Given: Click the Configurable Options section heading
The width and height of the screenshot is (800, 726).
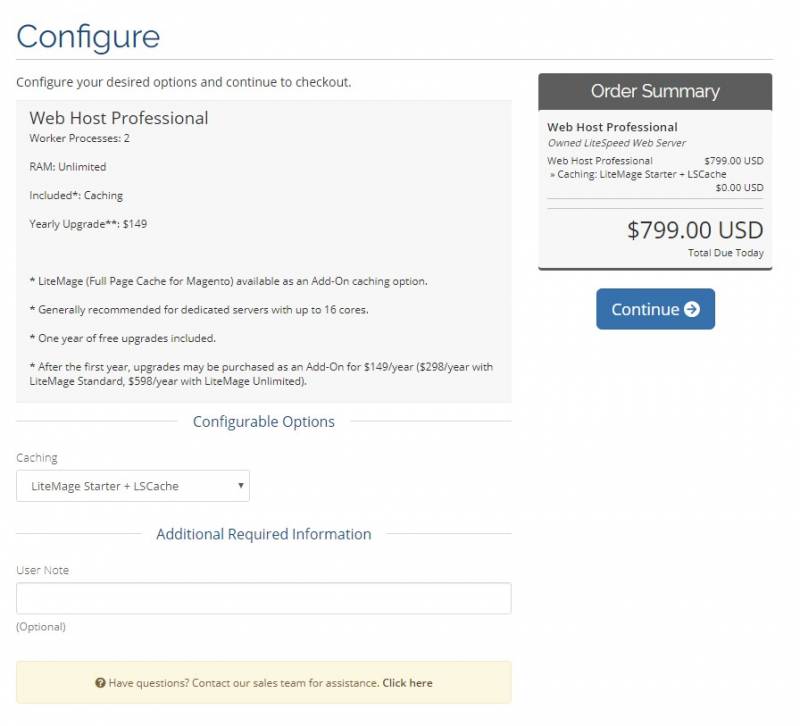Looking at the screenshot, I should pyautogui.click(x=264, y=421).
